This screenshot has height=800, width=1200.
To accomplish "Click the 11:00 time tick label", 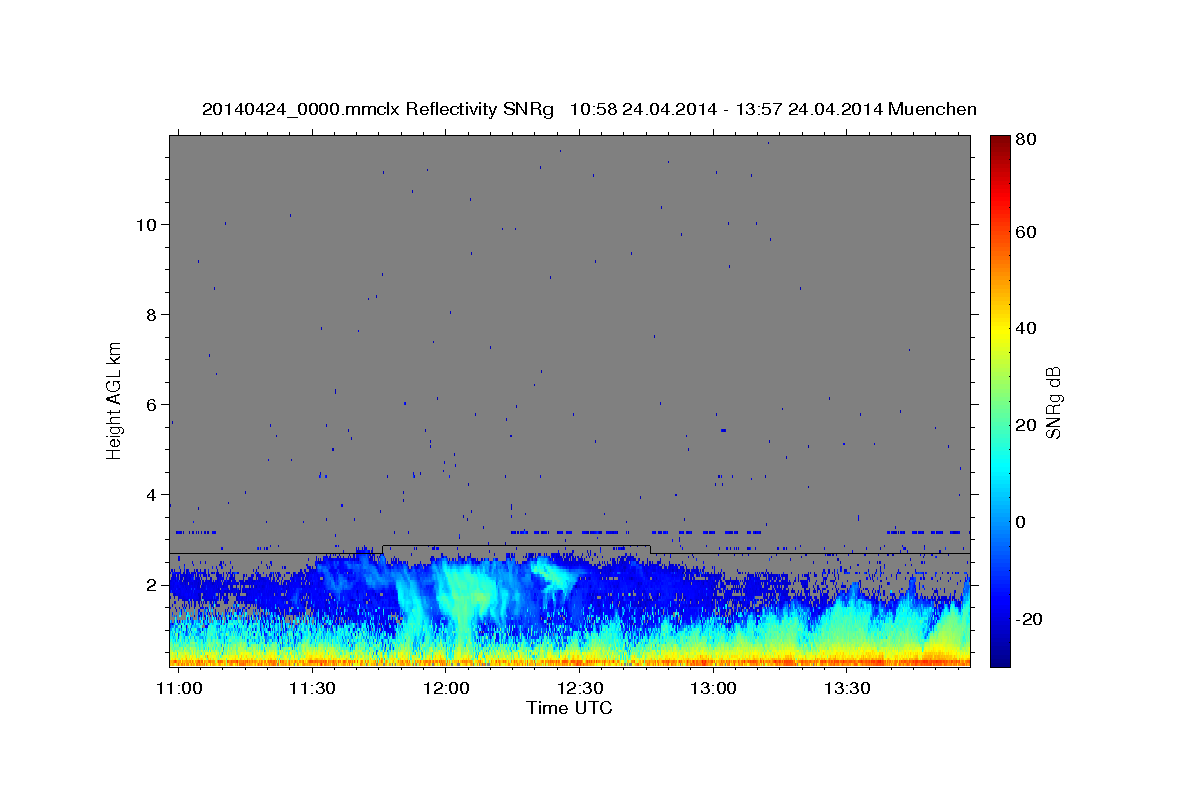I will tap(180, 688).
